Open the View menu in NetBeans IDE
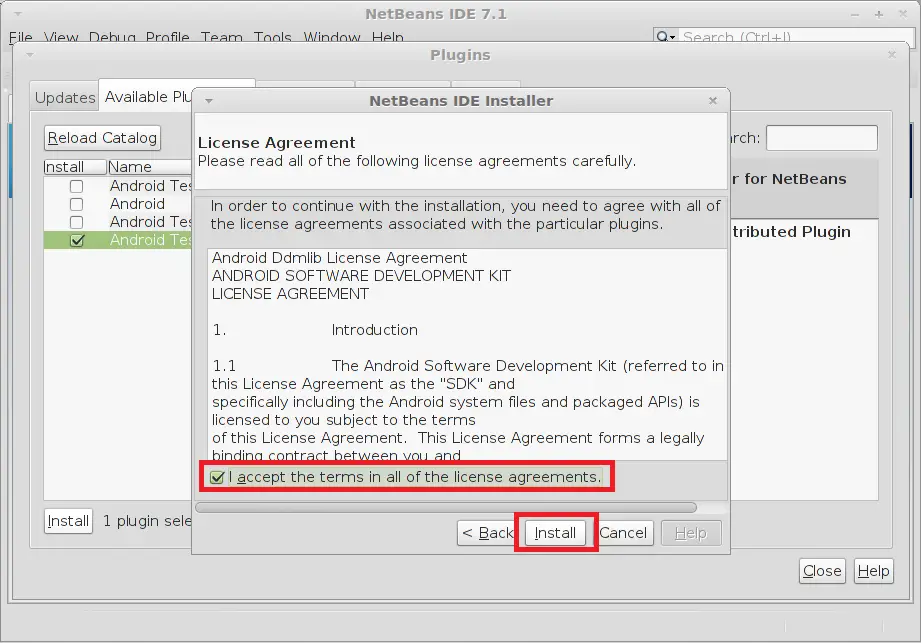 click(61, 38)
